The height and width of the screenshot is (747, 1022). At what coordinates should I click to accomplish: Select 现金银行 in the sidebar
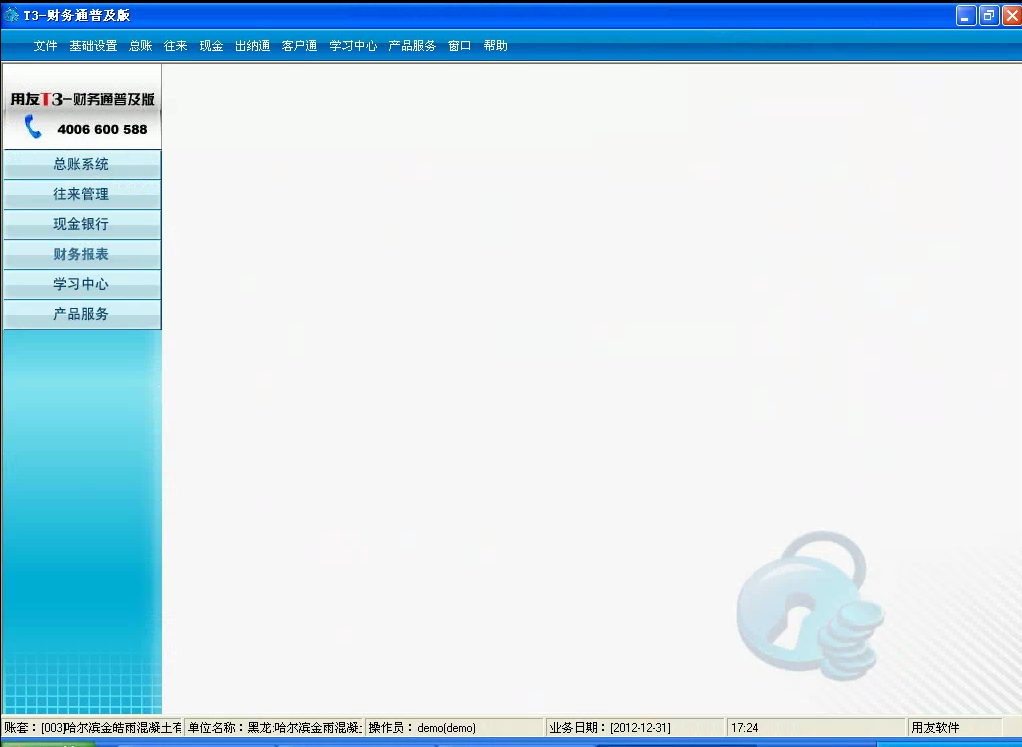(x=81, y=224)
